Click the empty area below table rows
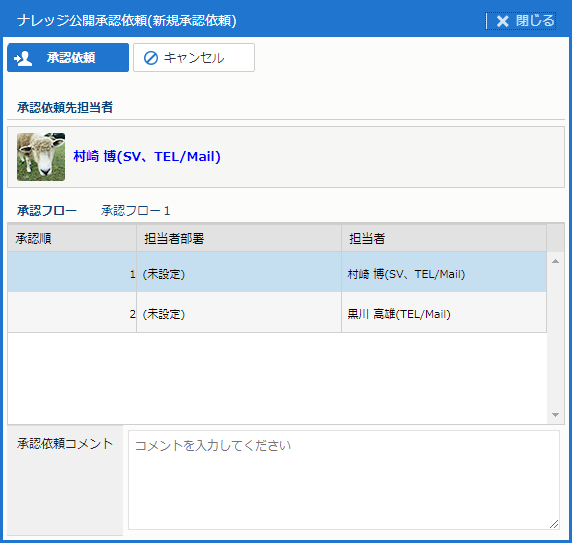Screen dimensions: 572x543 pos(277,378)
